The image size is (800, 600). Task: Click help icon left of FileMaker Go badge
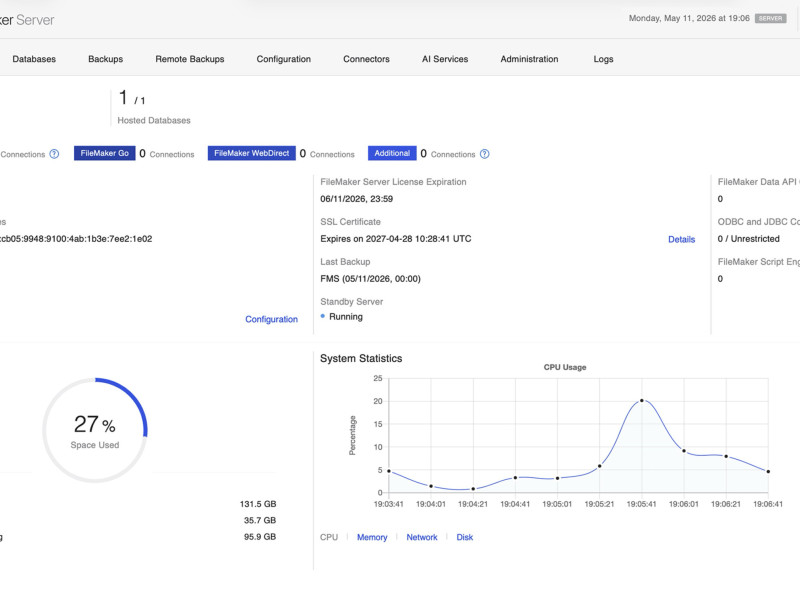[54, 154]
